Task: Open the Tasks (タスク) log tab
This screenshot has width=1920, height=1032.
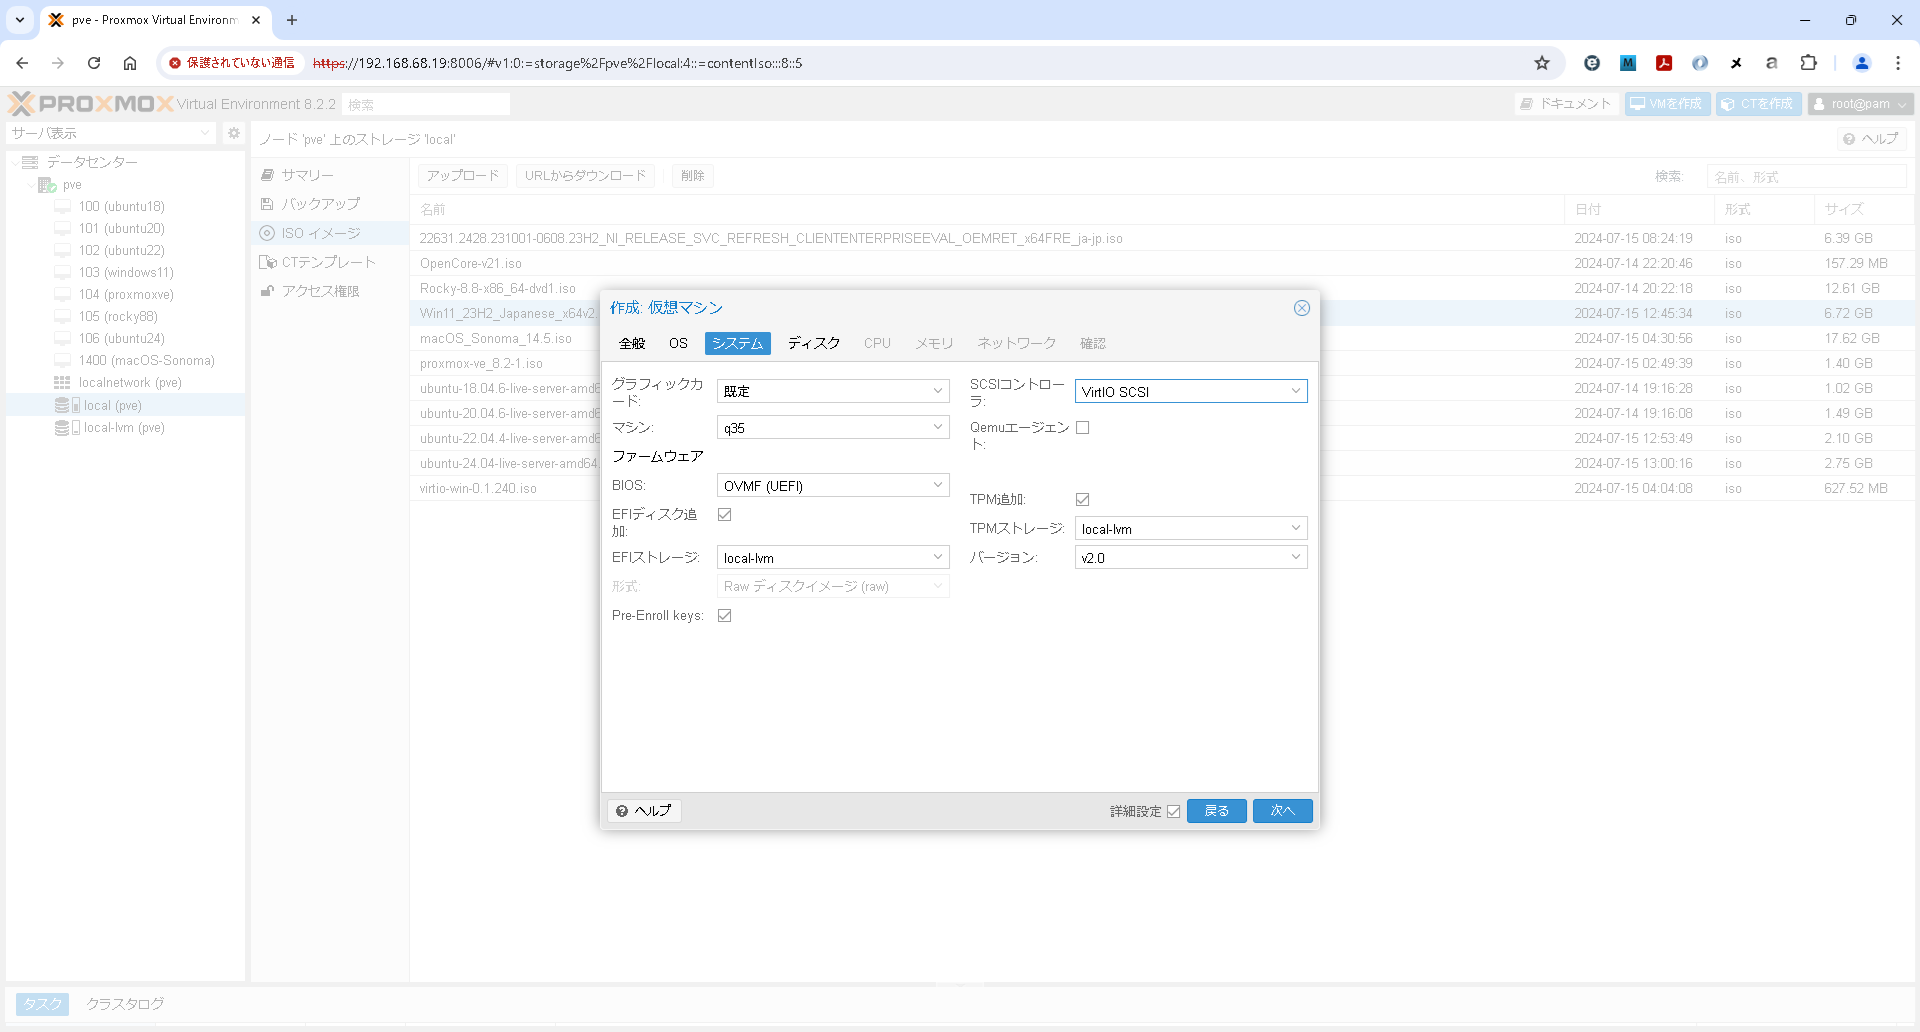Action: (42, 1004)
